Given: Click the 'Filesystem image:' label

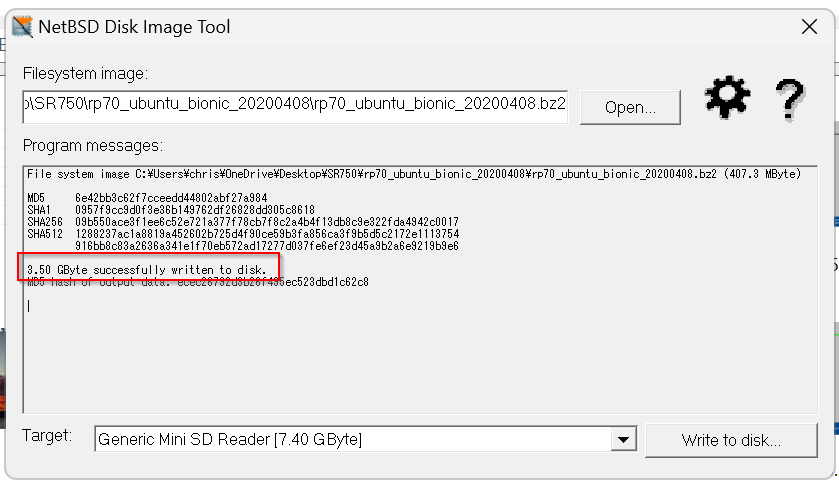Looking at the screenshot, I should 86,73.
